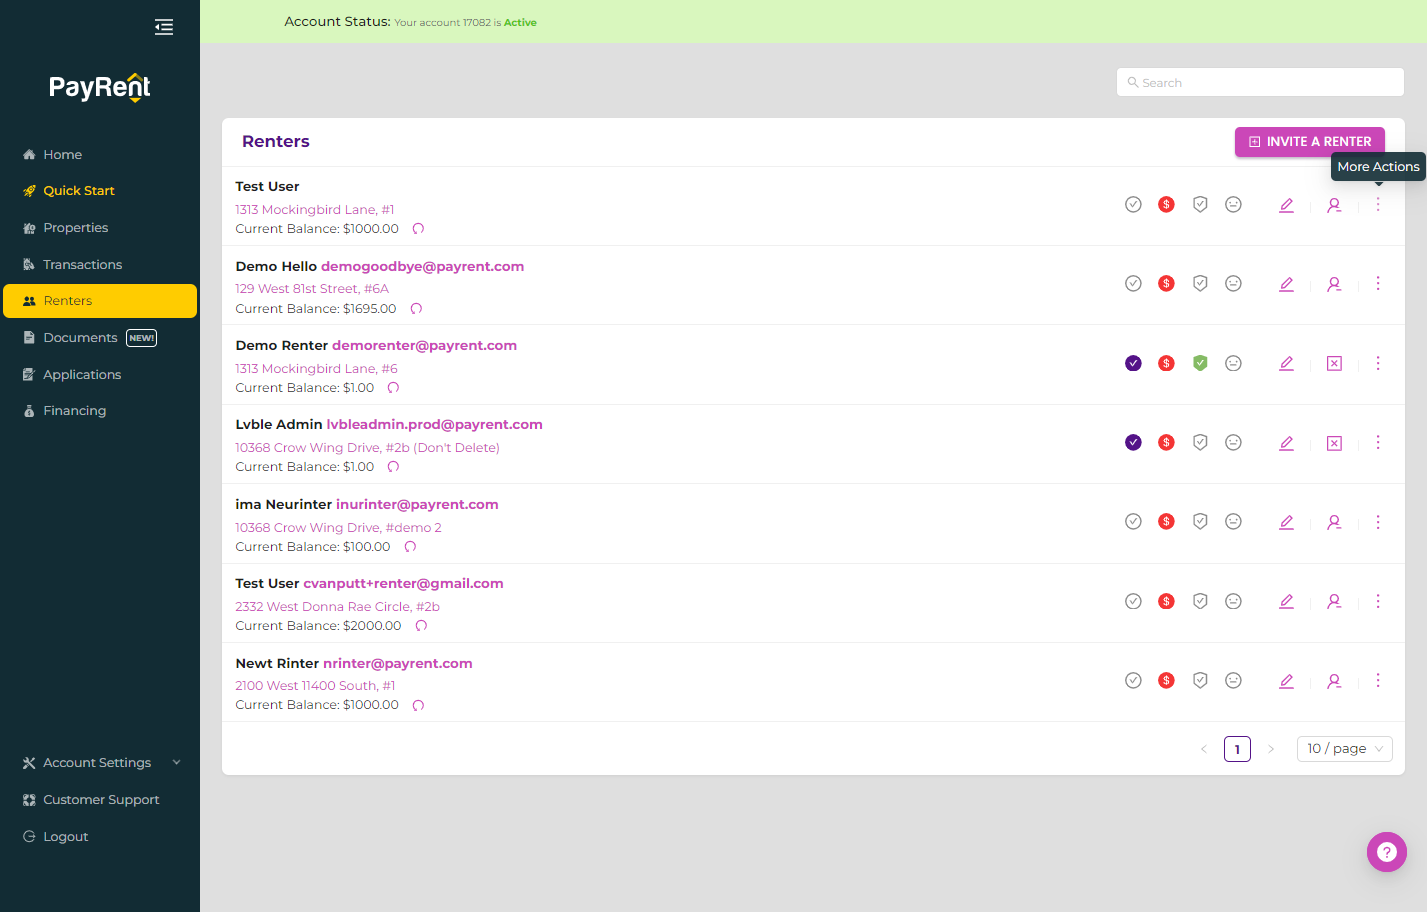The width and height of the screenshot is (1427, 912).
Task: Click the check circle in cvanputt+renter@gmail.com row
Action: (1133, 601)
